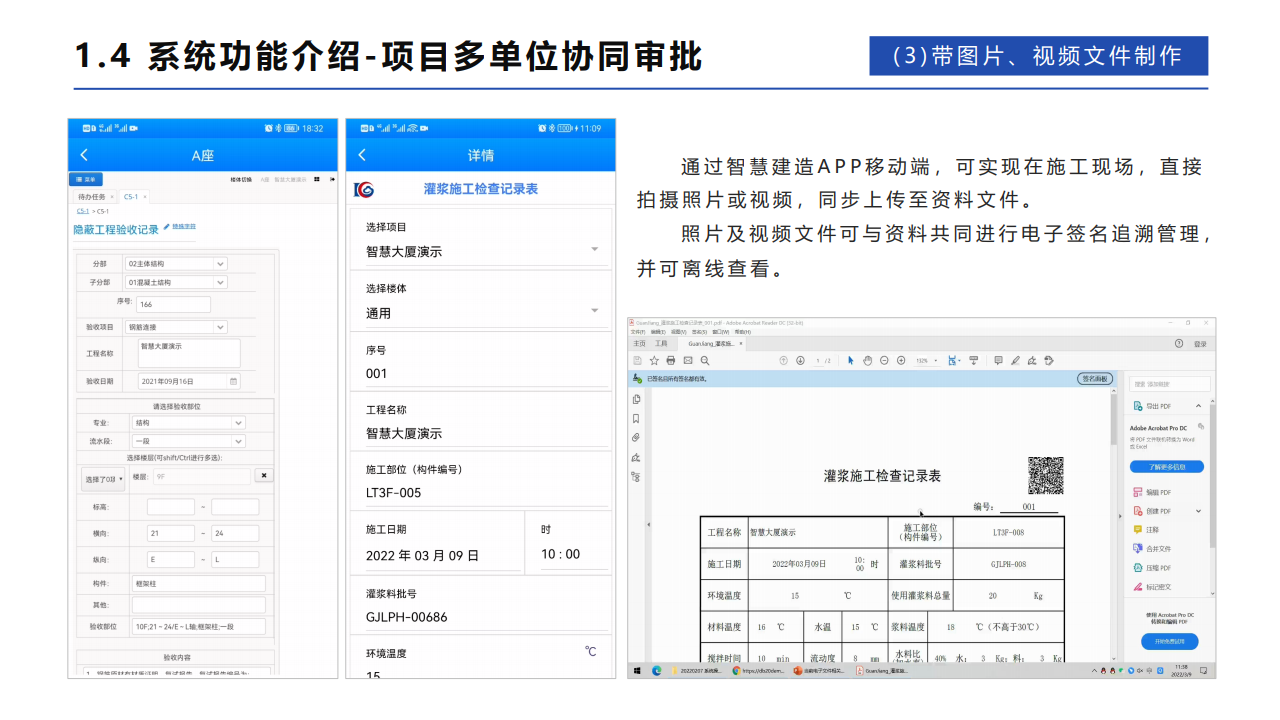Select the arrow selection tool in Acrobat
The image size is (1280, 720).
coord(851,360)
